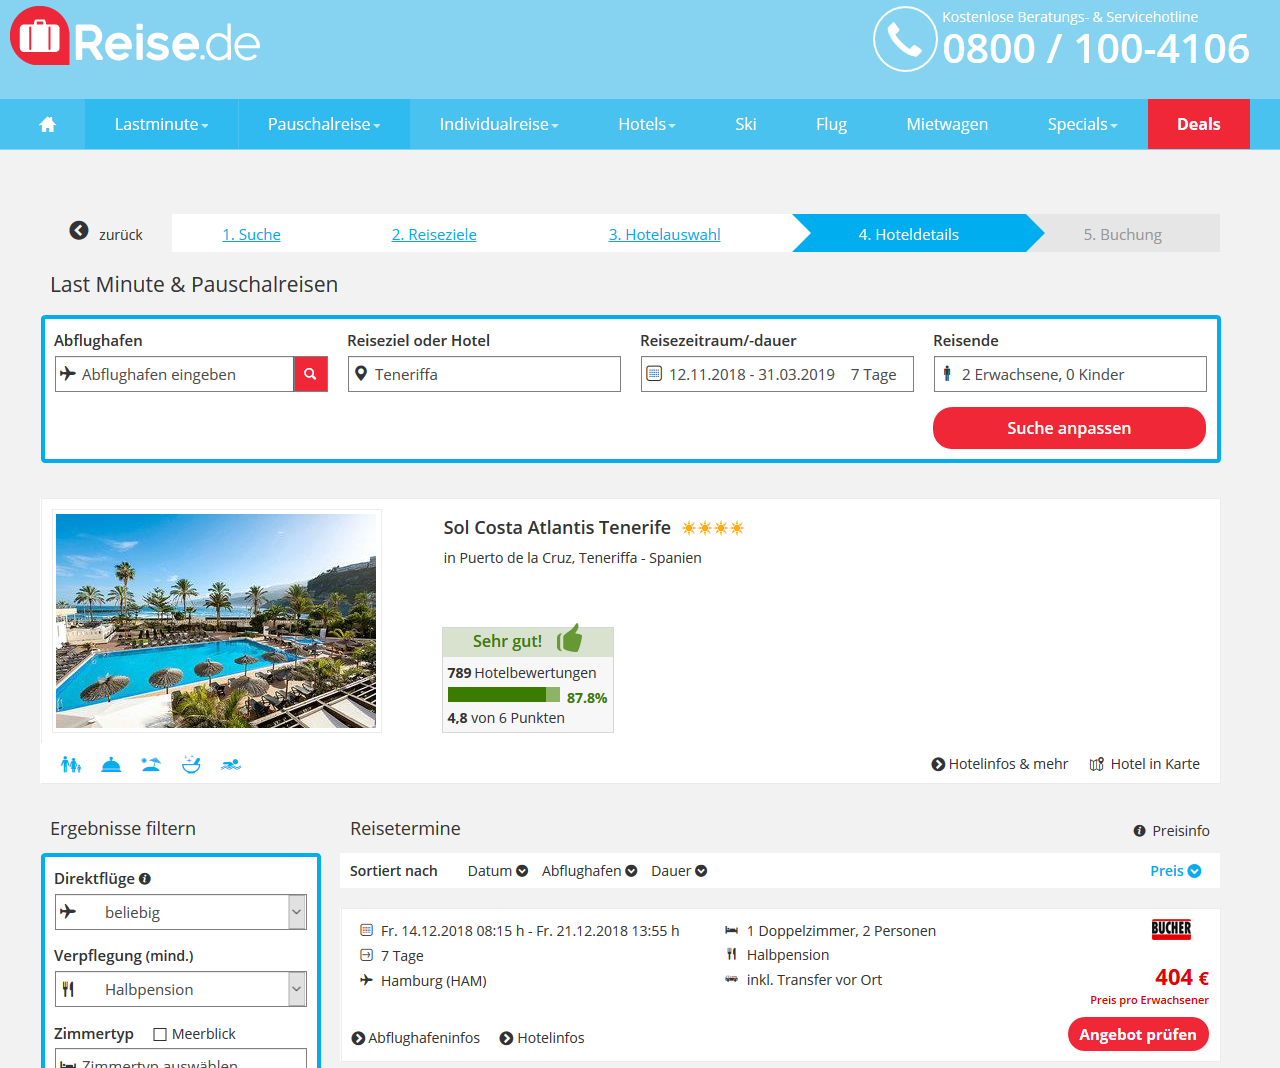Click the red airport search magnifier icon

coord(310,374)
